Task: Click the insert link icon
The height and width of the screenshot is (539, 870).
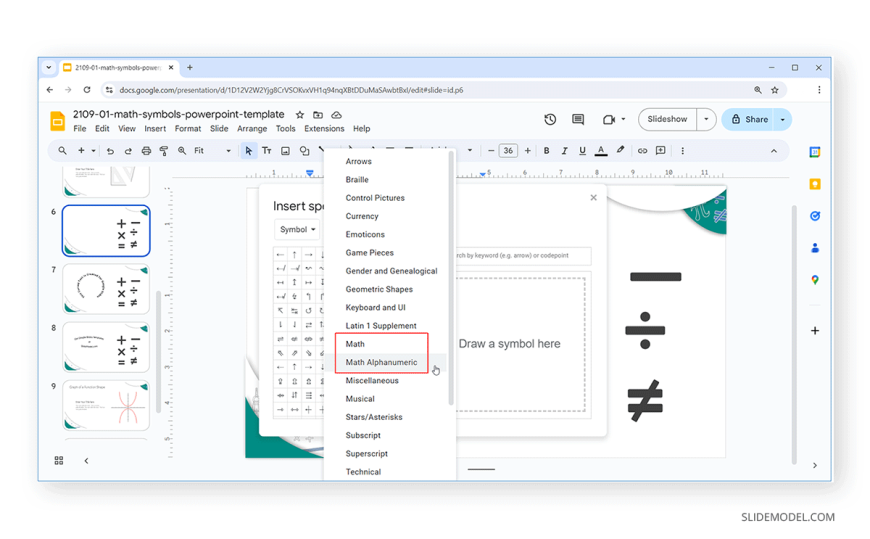Action: [642, 150]
